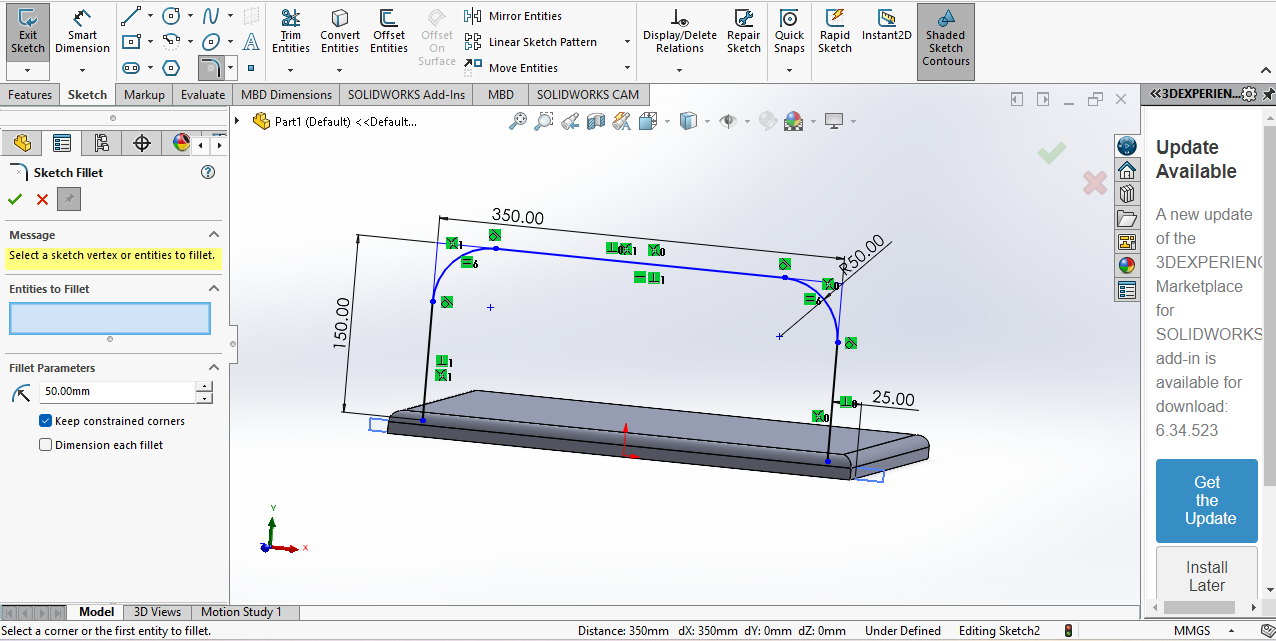
Task: Choose the Convert Entities tool
Action: (340, 32)
